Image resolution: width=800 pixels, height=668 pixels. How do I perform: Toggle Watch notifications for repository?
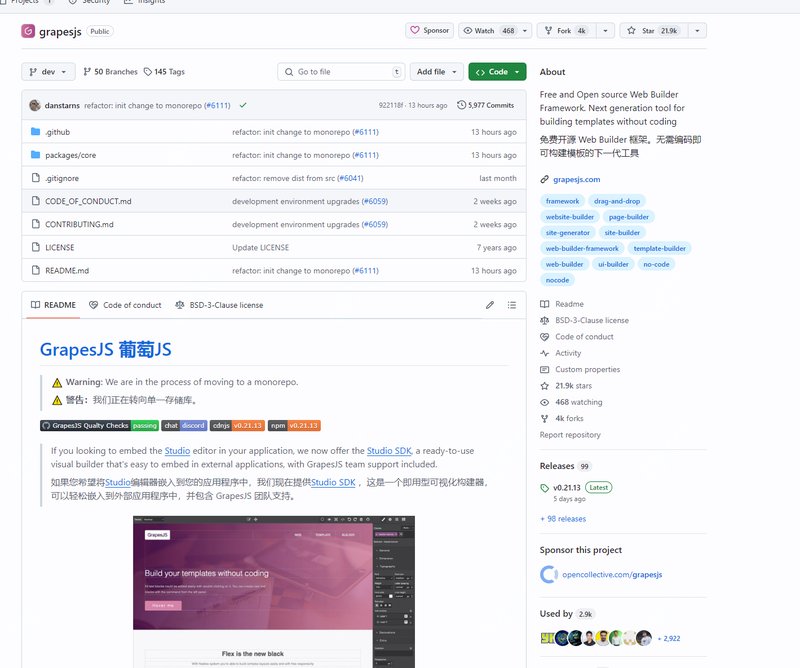click(489, 31)
